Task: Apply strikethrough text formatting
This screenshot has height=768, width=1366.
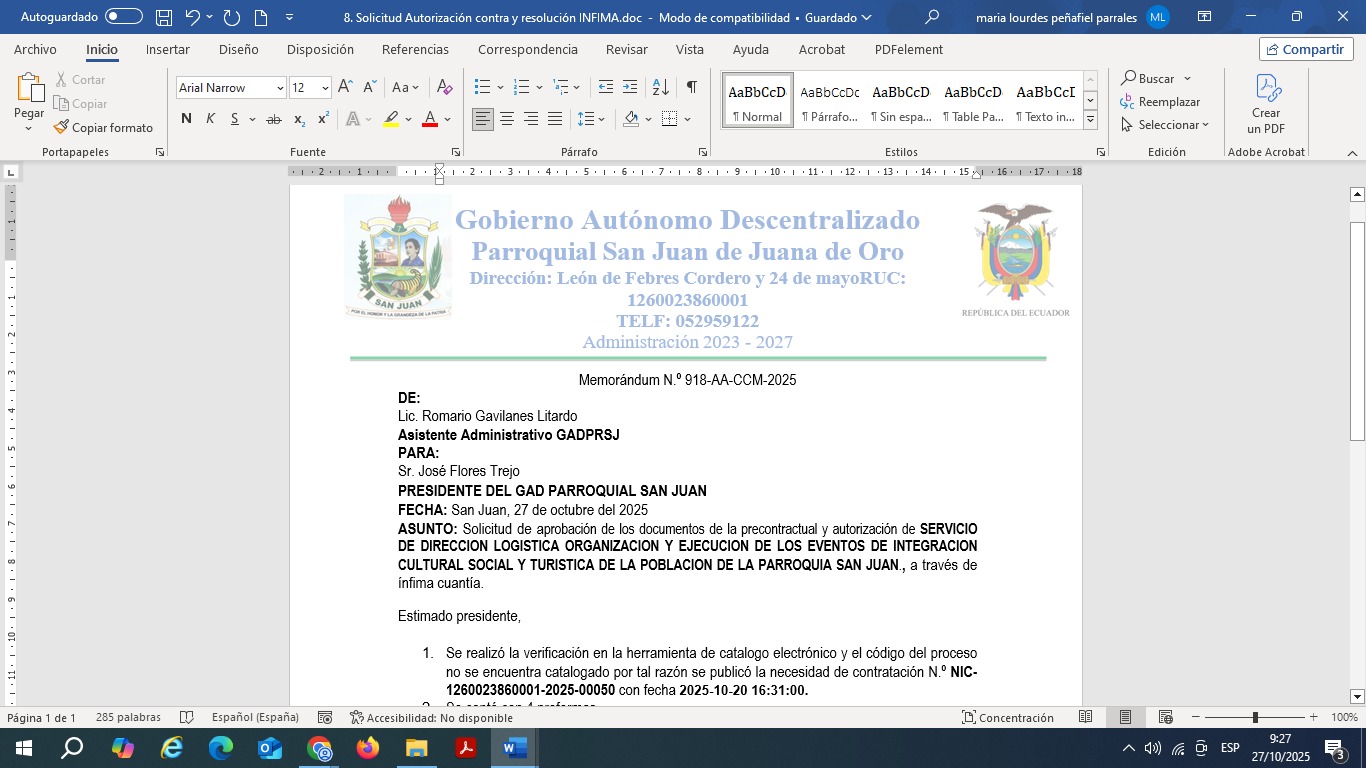Action: click(273, 119)
